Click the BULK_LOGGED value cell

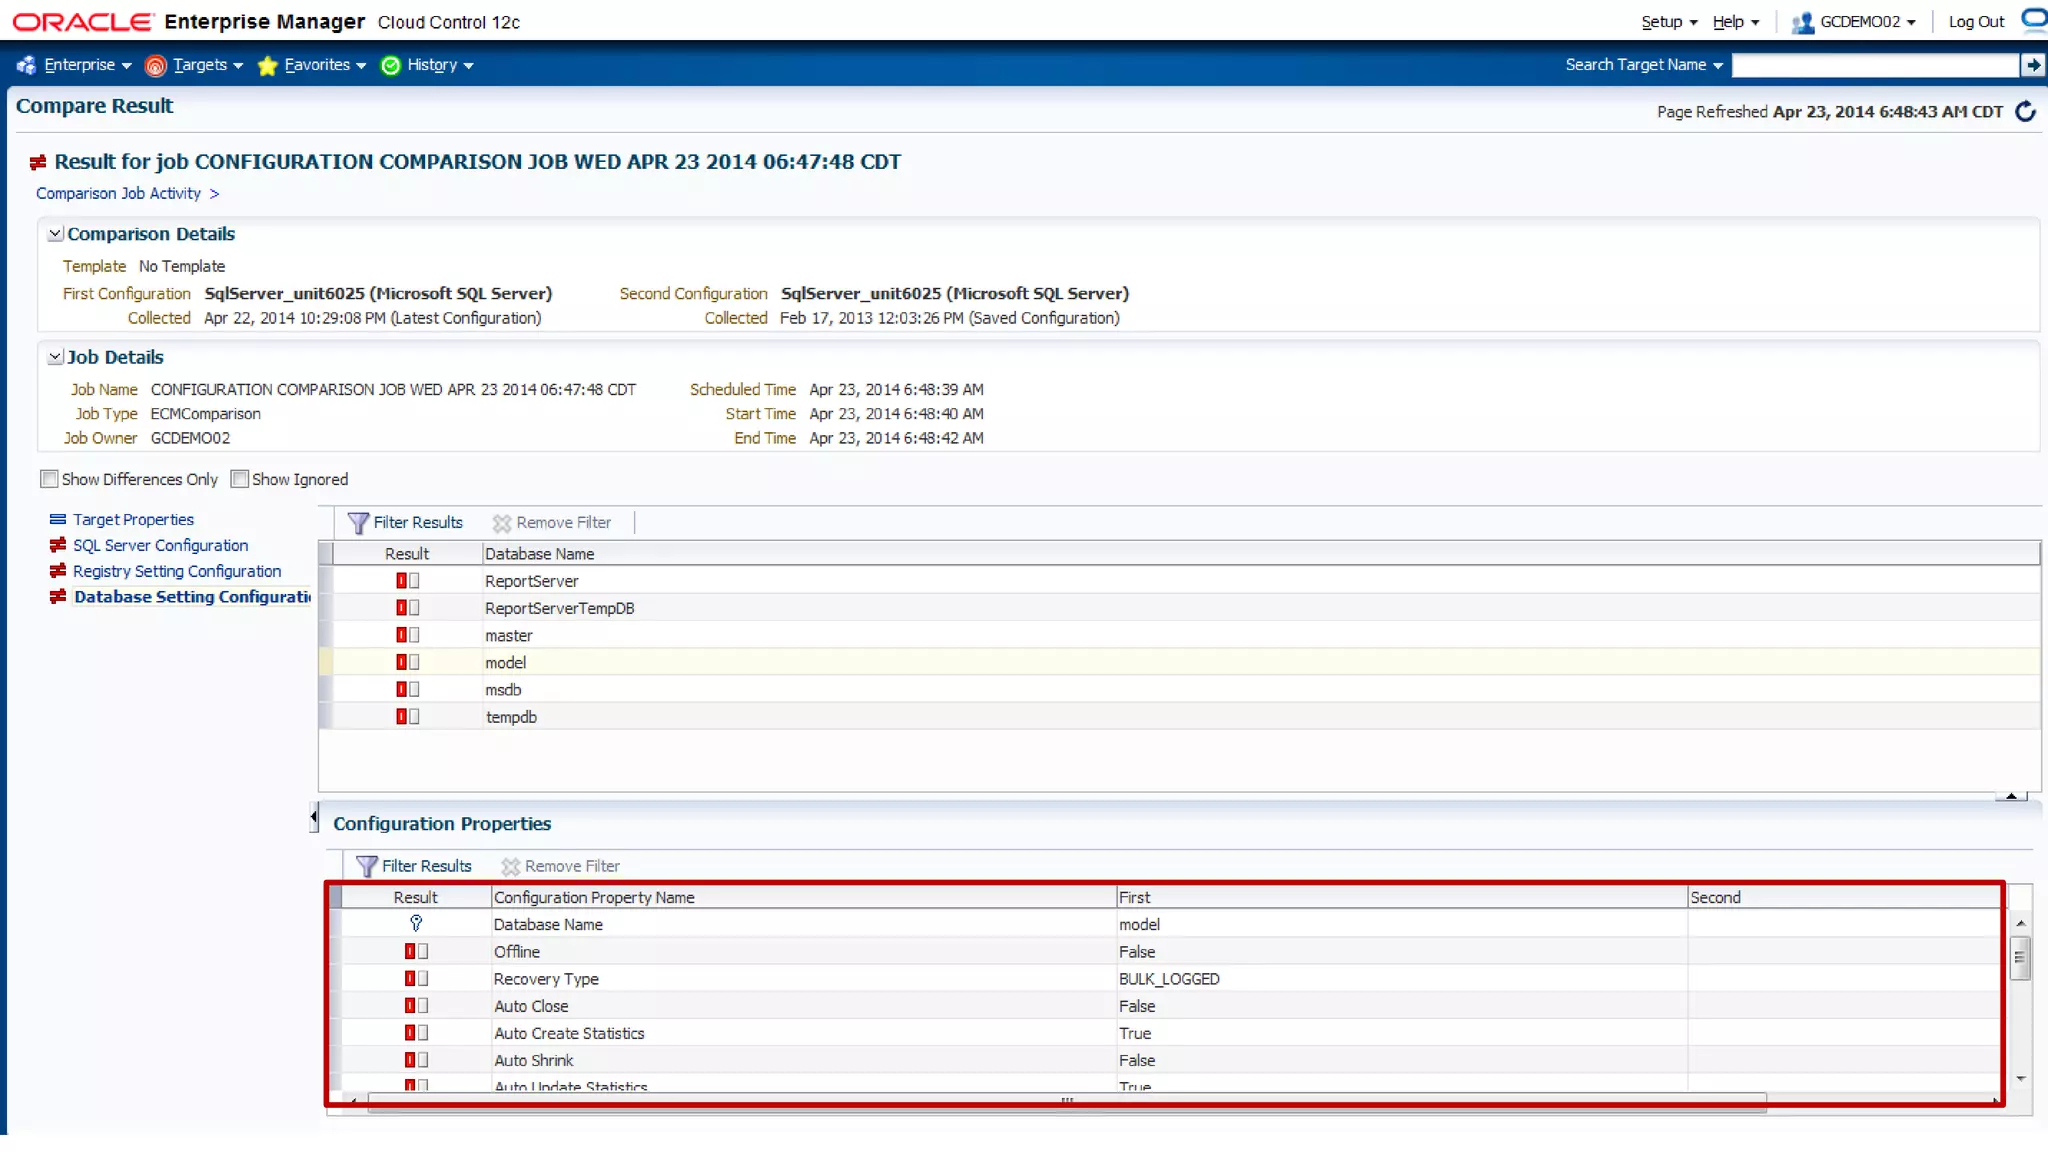pyautogui.click(x=1169, y=979)
